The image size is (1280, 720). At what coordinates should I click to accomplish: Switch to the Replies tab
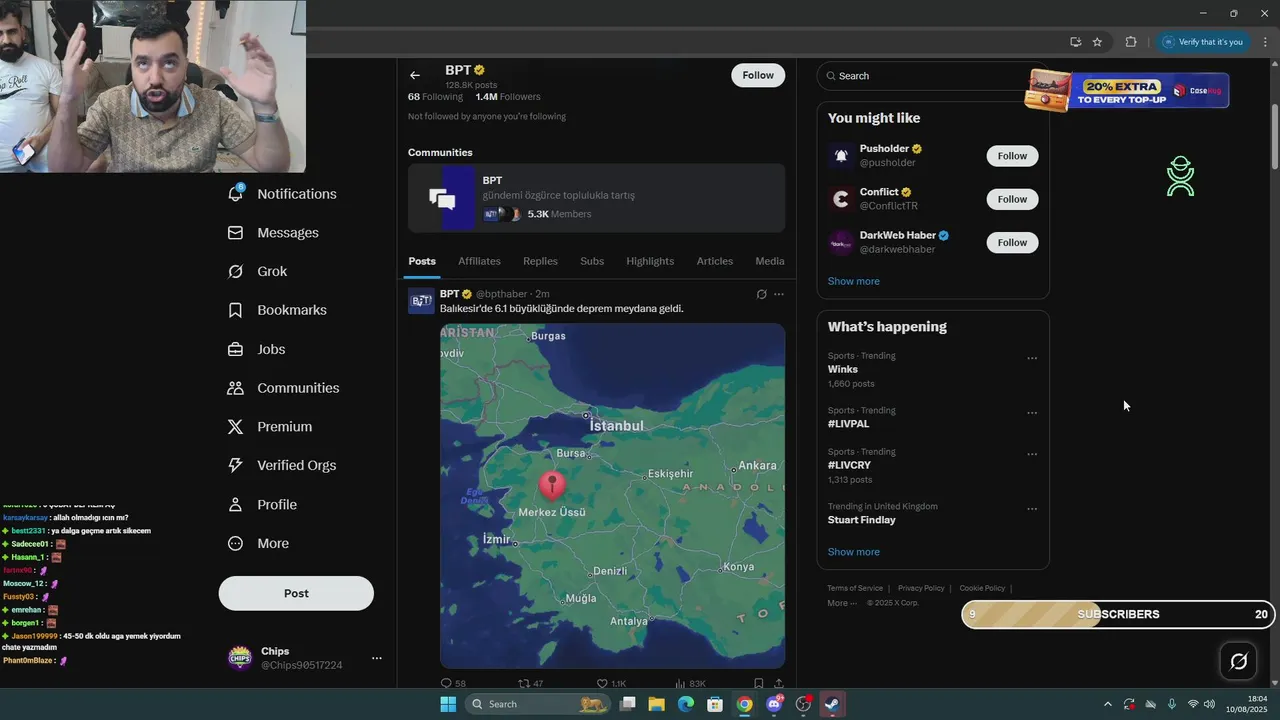pos(540,261)
